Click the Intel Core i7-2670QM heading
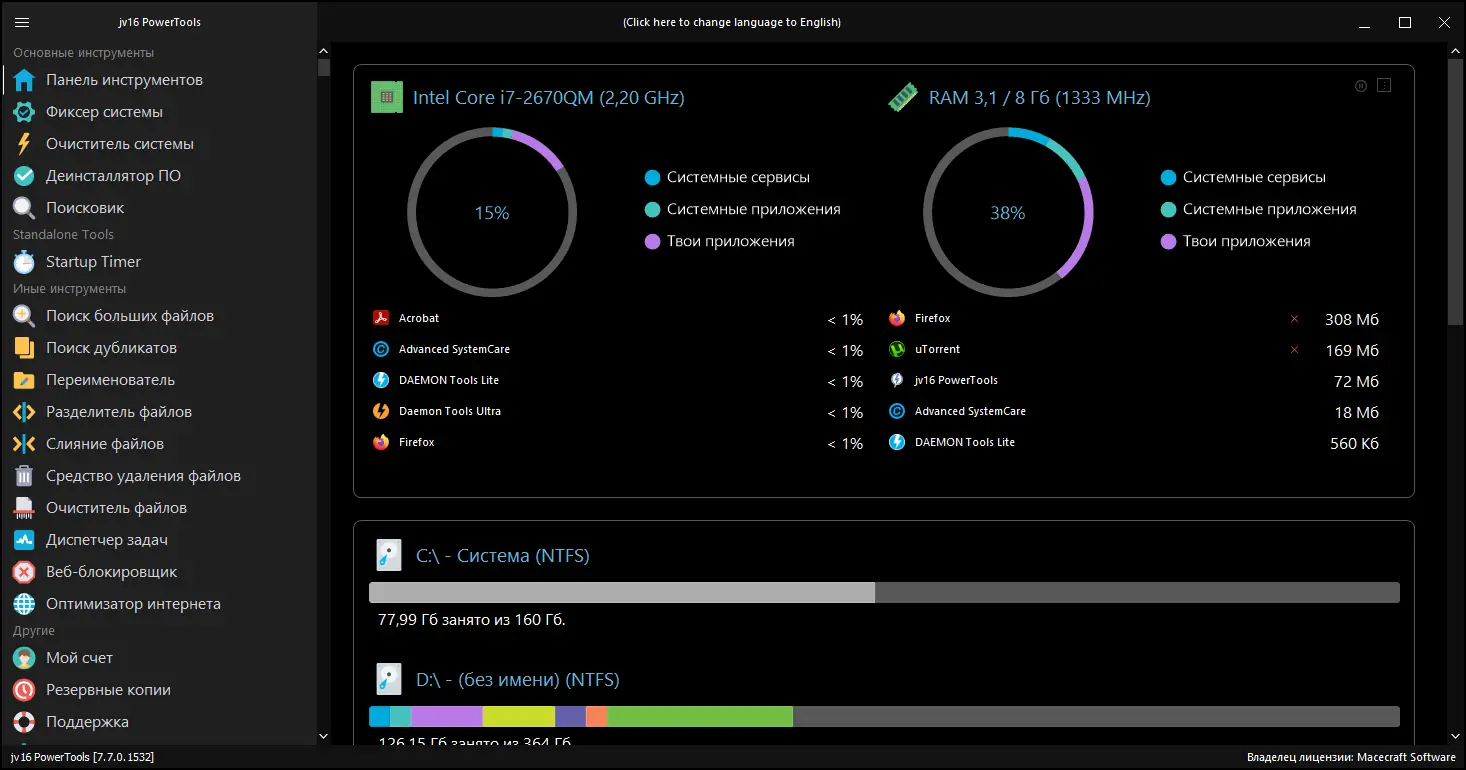The image size is (1466, 770). pos(549,98)
